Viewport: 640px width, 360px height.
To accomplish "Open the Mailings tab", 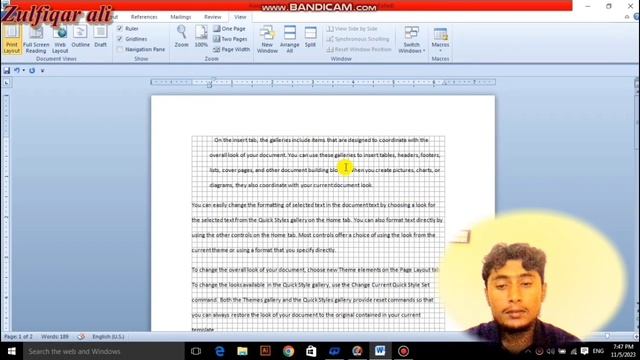I will [180, 17].
